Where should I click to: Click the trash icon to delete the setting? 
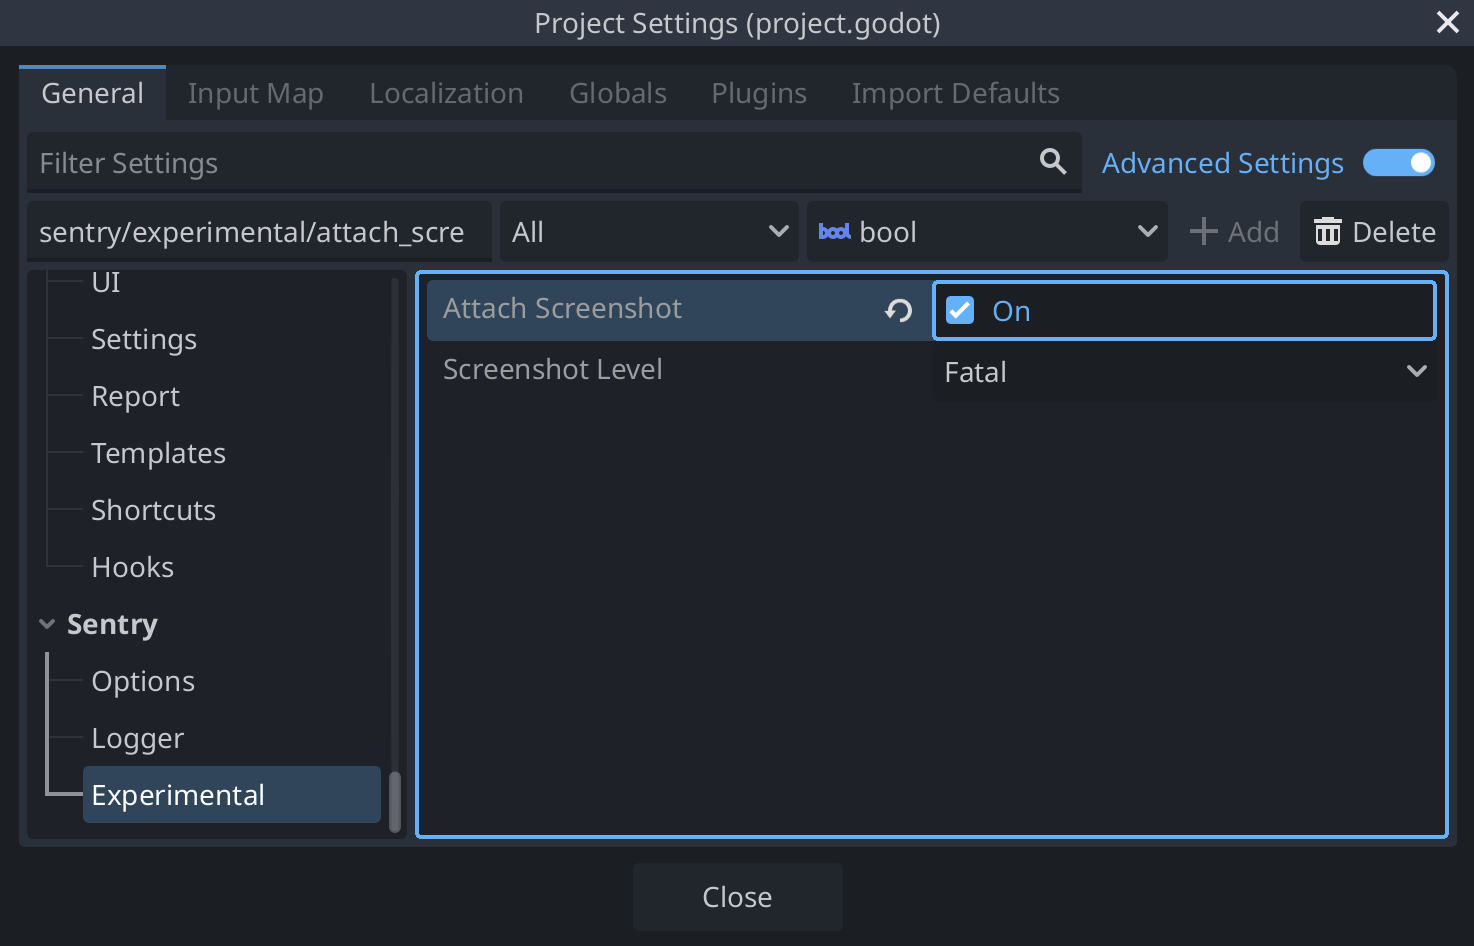click(1328, 231)
